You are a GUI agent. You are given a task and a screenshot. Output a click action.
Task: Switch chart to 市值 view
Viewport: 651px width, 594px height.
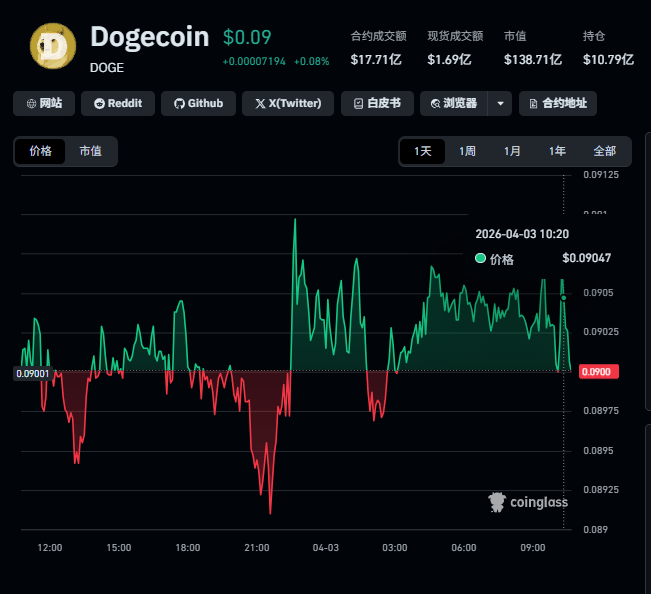(x=91, y=151)
